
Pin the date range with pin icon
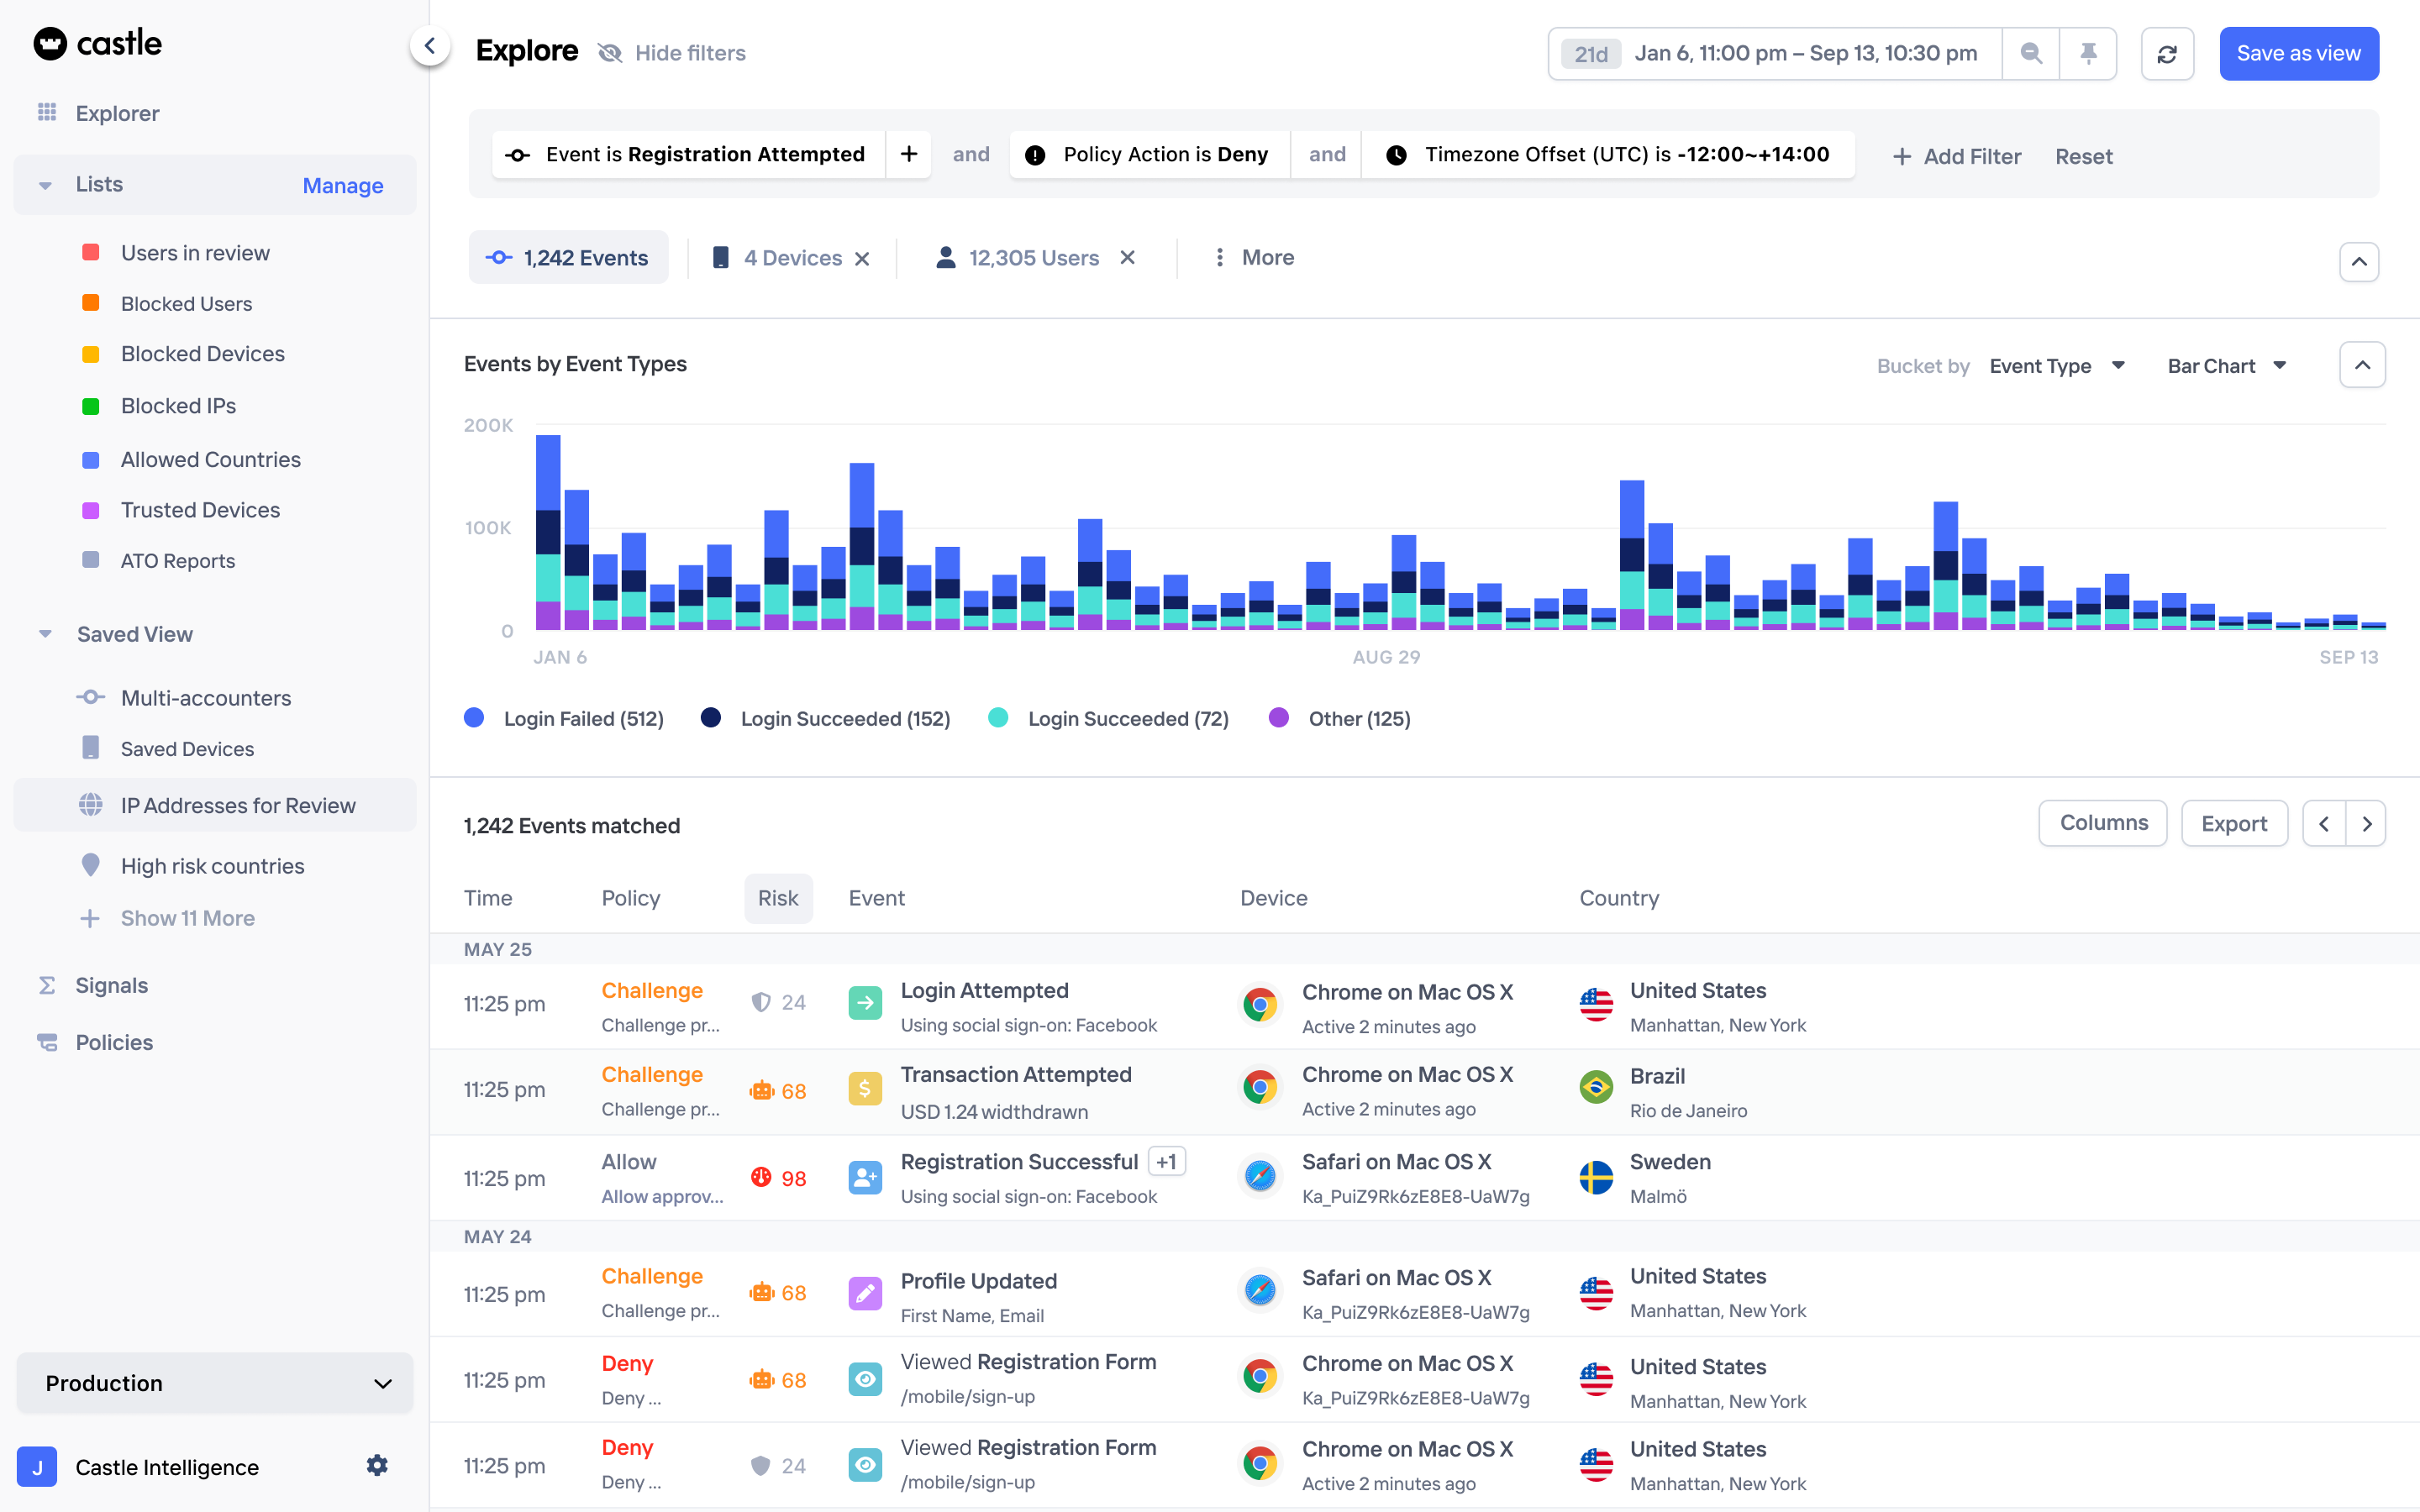pyautogui.click(x=2088, y=53)
